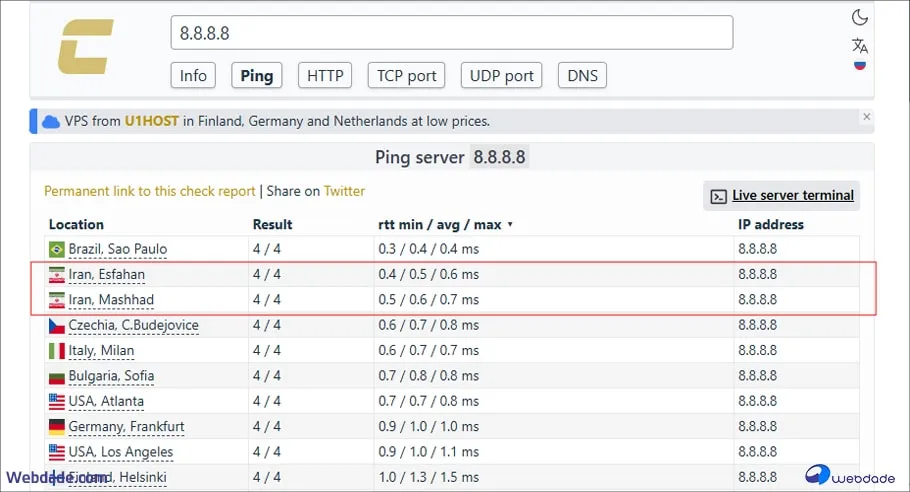Close the U1HOST advertisement banner
Image resolution: width=910 pixels, height=492 pixels.
click(866, 118)
